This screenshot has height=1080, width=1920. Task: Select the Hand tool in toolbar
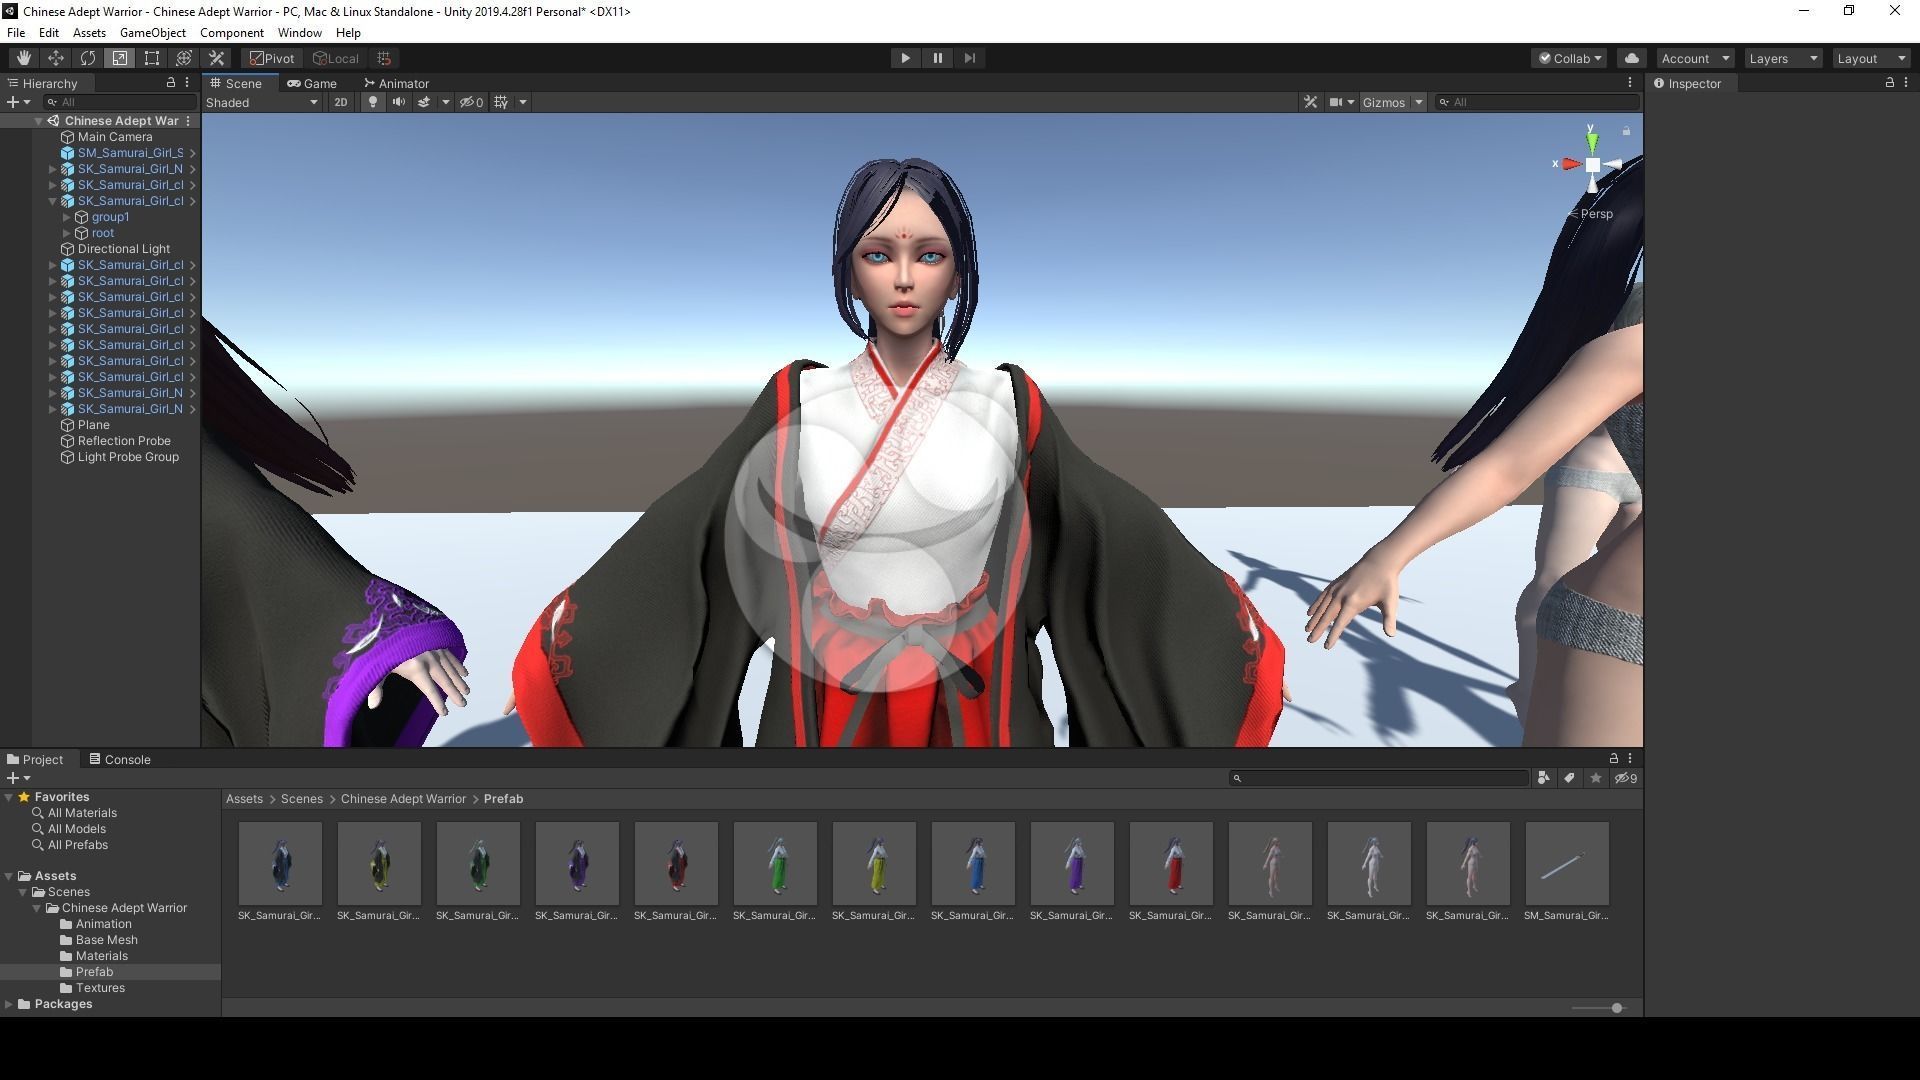tap(23, 58)
